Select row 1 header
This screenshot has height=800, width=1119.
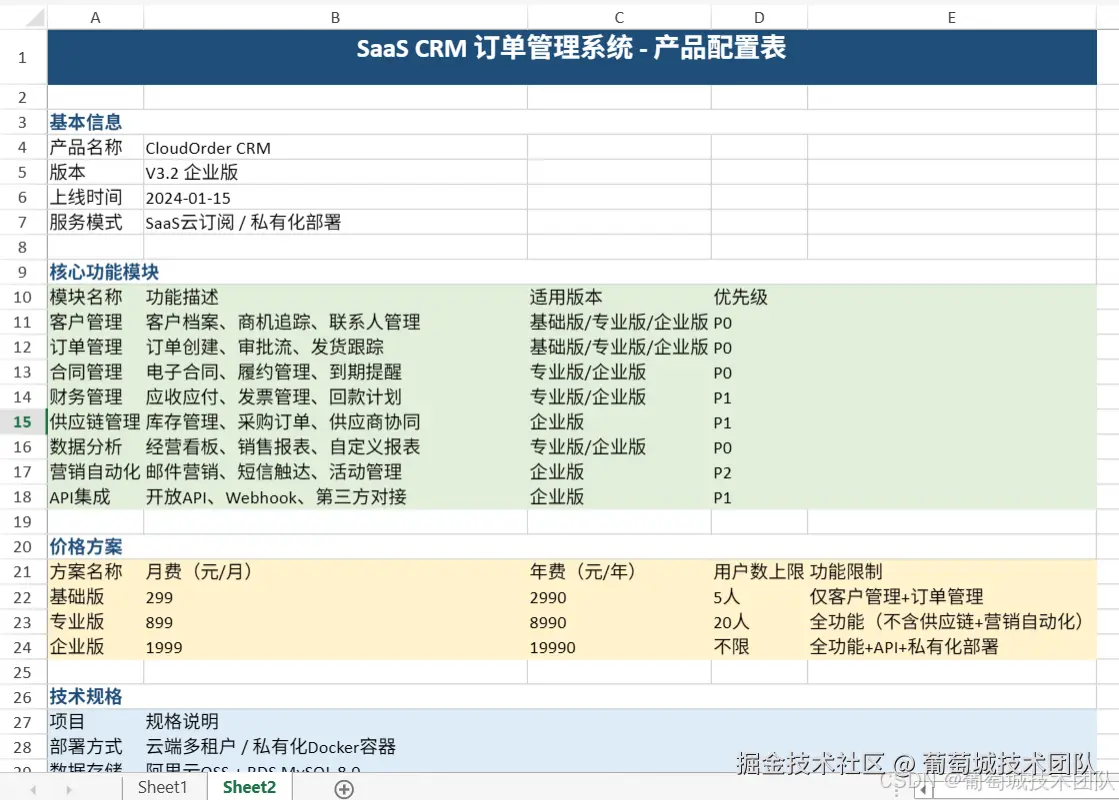coord(23,57)
